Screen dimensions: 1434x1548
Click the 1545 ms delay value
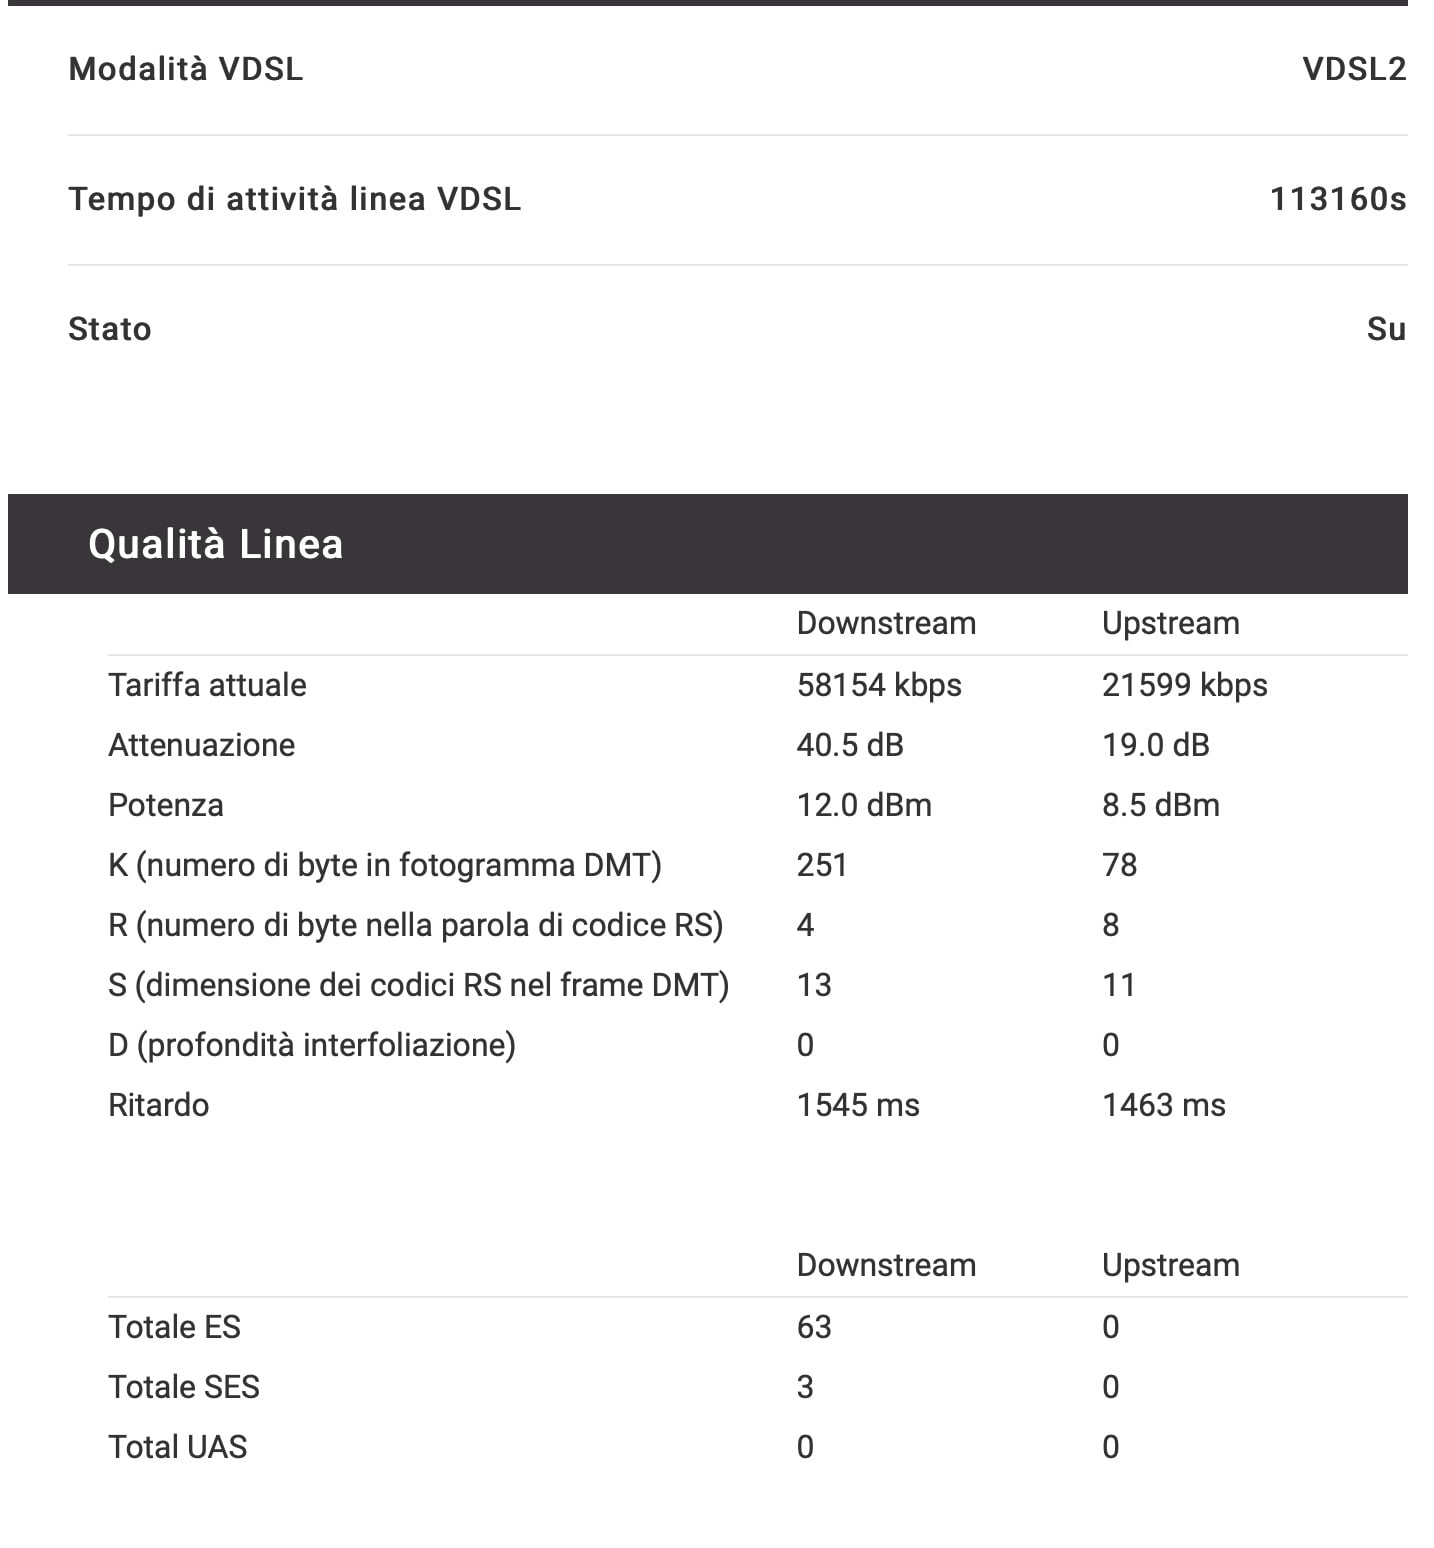tap(858, 1105)
